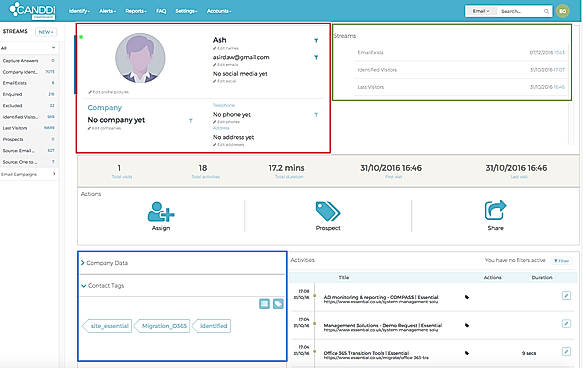Open the Activities Filter button
The image size is (583, 368).
562,261
